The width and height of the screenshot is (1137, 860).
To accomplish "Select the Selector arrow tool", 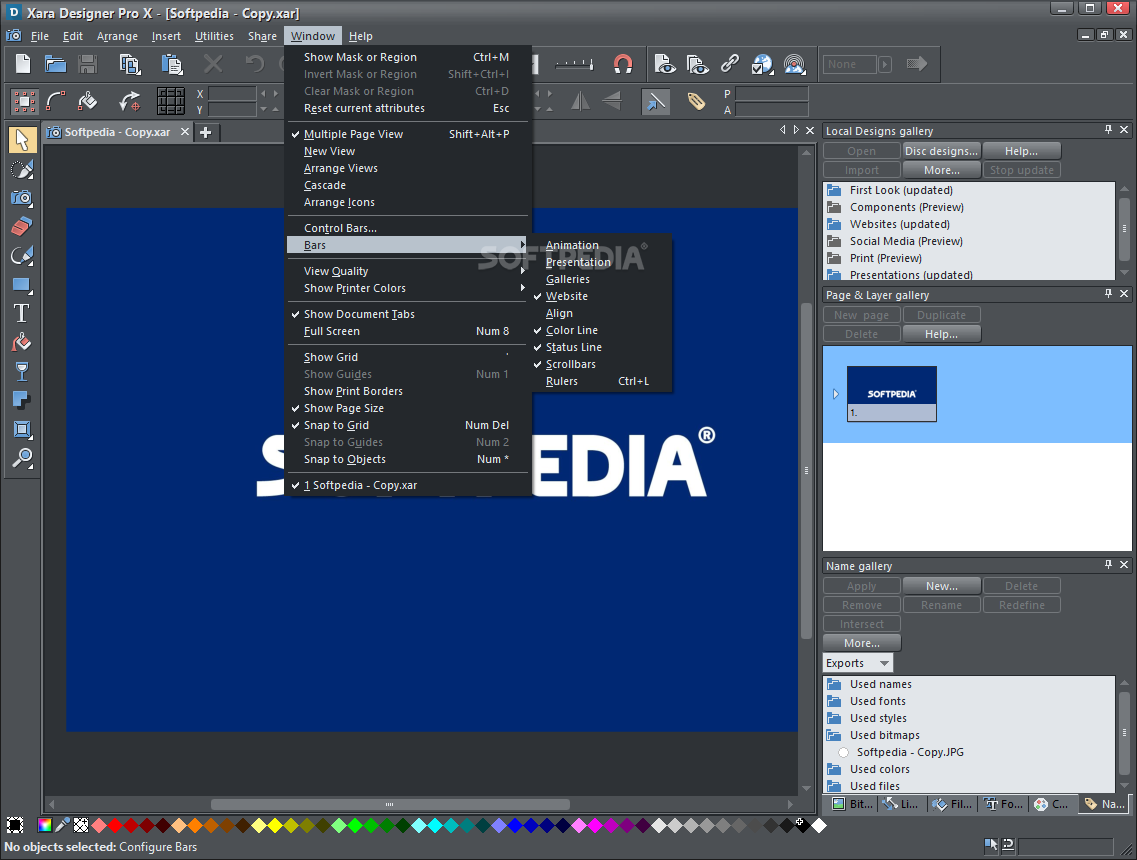I will tap(22, 139).
